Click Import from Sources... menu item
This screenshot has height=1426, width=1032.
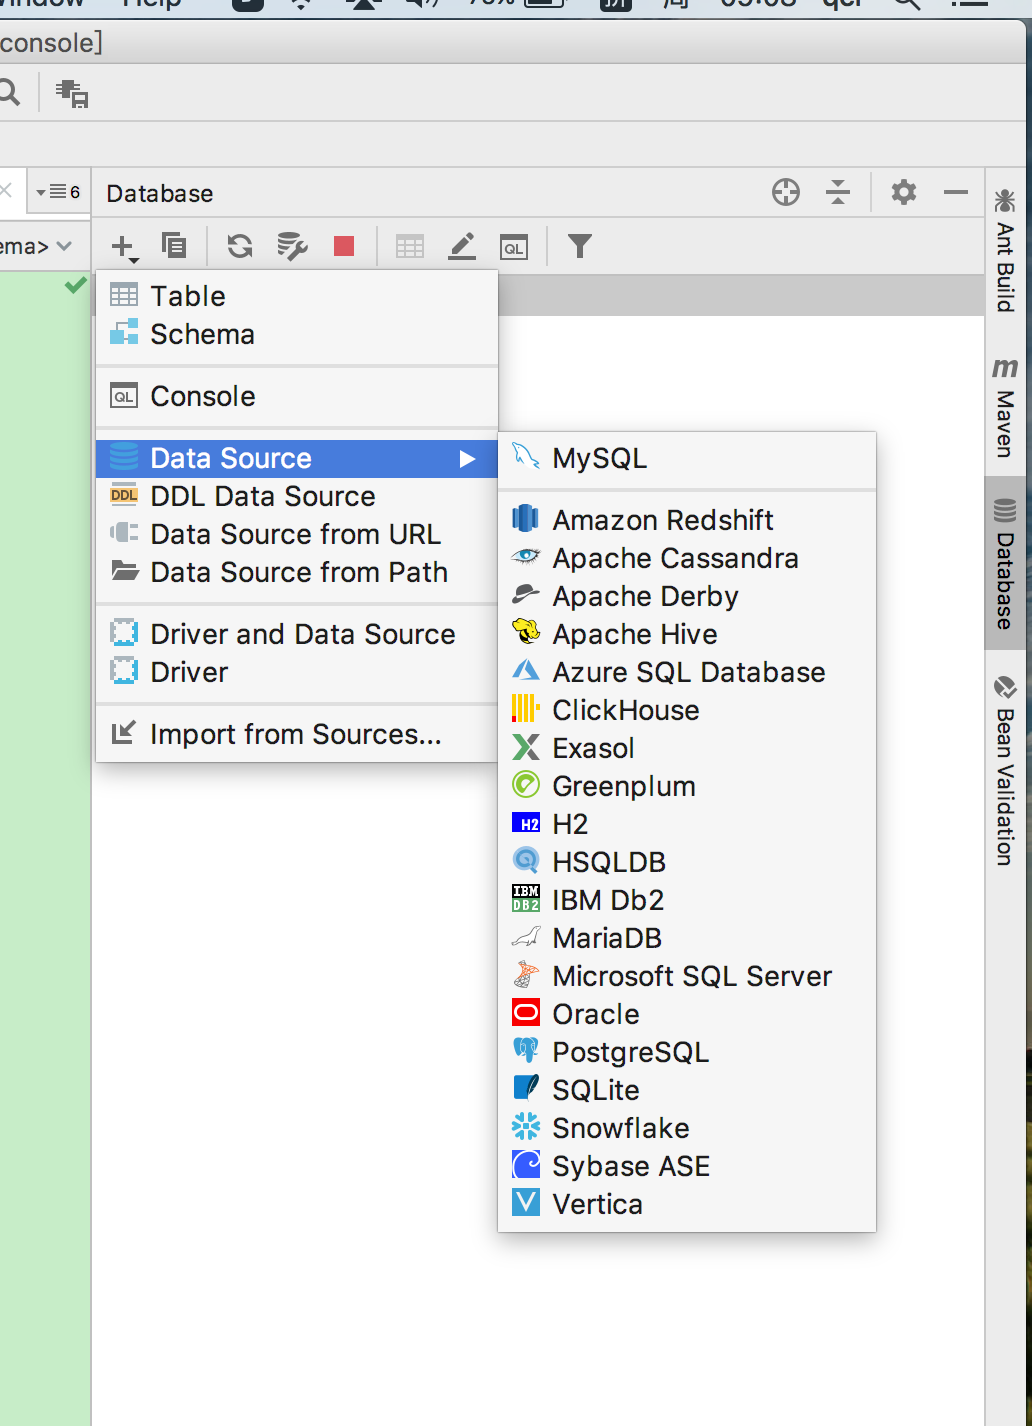coord(297,734)
